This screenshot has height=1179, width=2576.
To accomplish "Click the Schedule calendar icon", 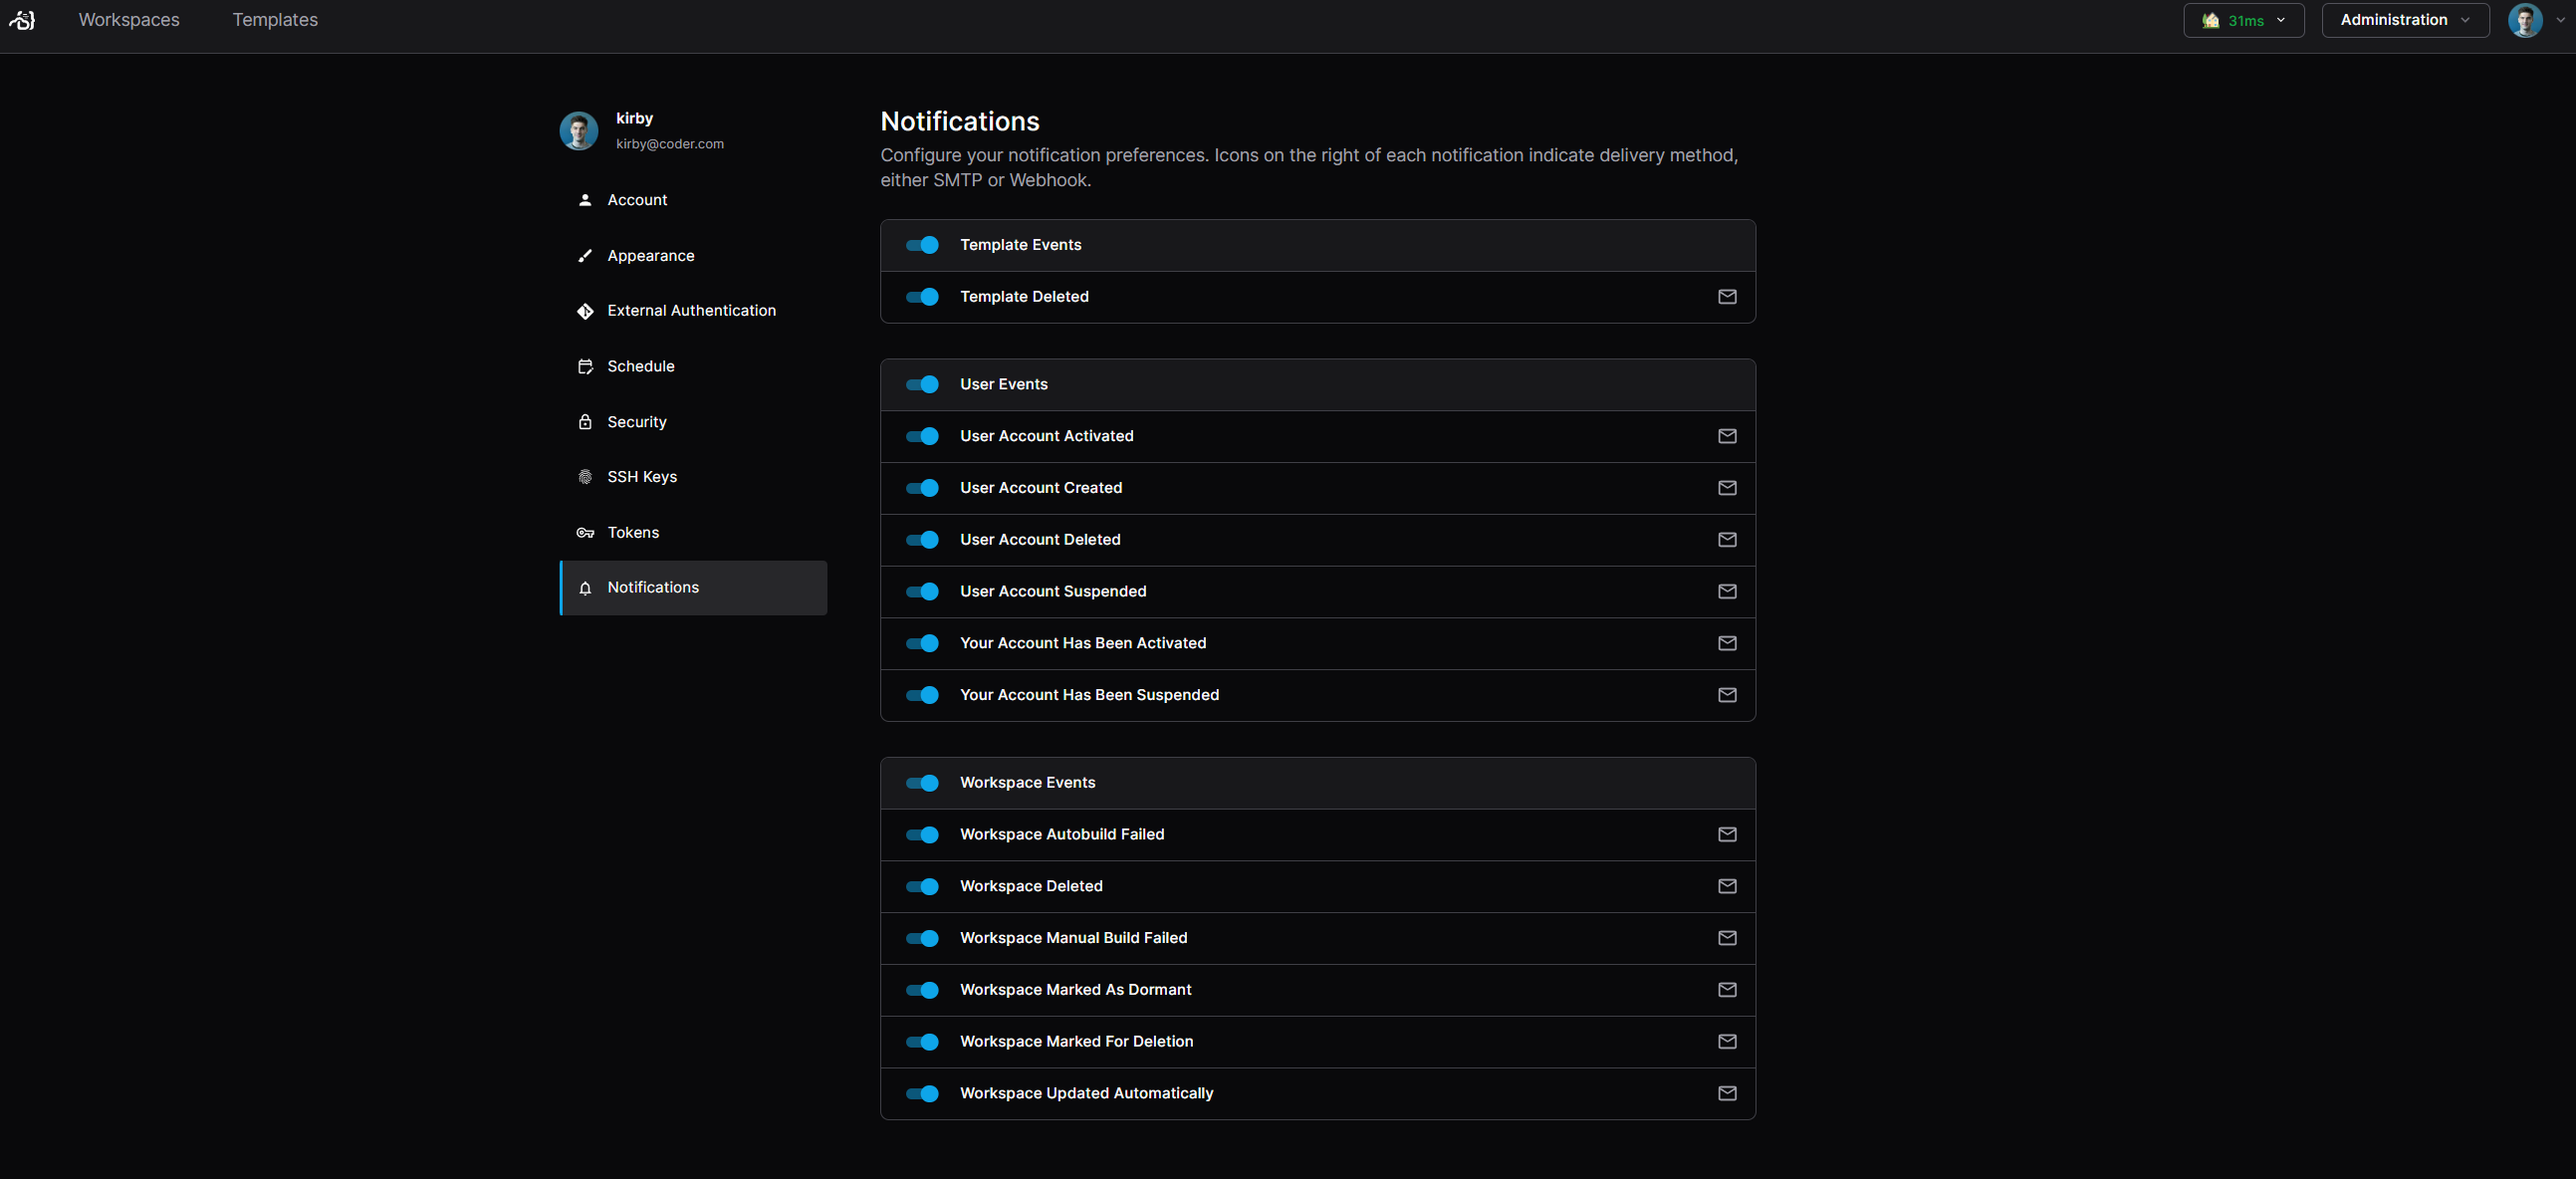I will tap(585, 367).
